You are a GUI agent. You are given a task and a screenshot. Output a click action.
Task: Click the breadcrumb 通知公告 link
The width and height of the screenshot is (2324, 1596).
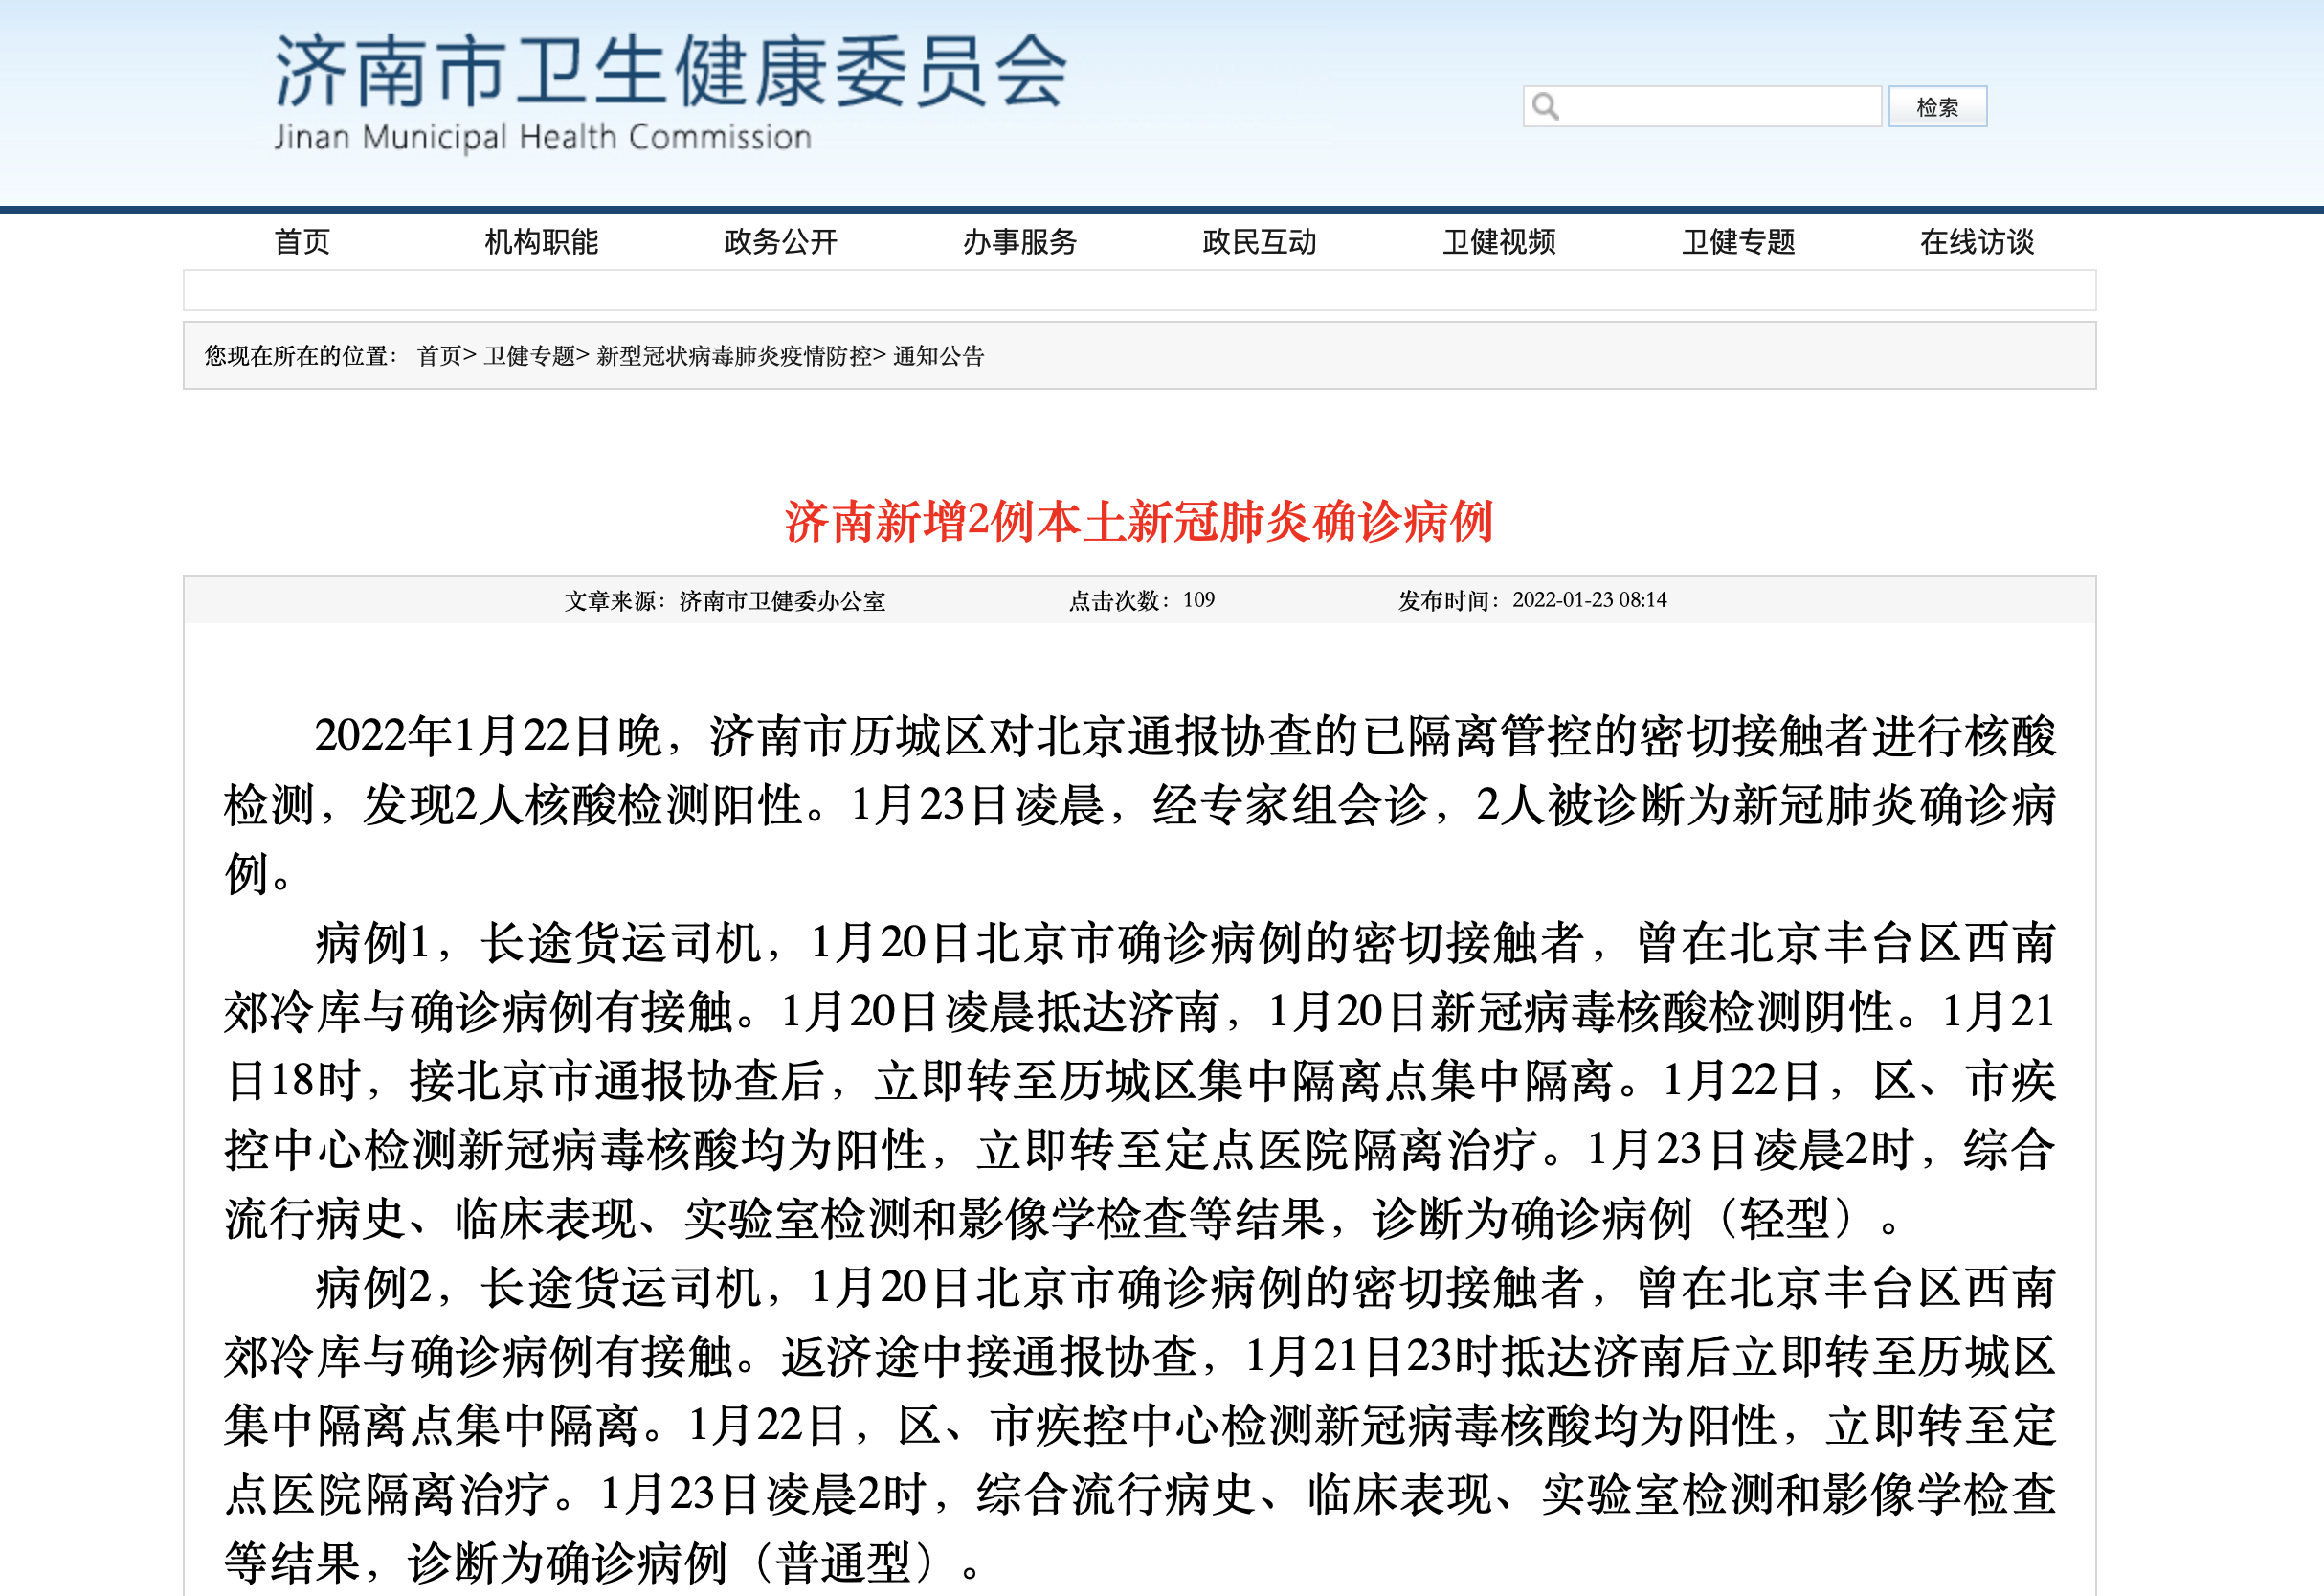pos(938,356)
